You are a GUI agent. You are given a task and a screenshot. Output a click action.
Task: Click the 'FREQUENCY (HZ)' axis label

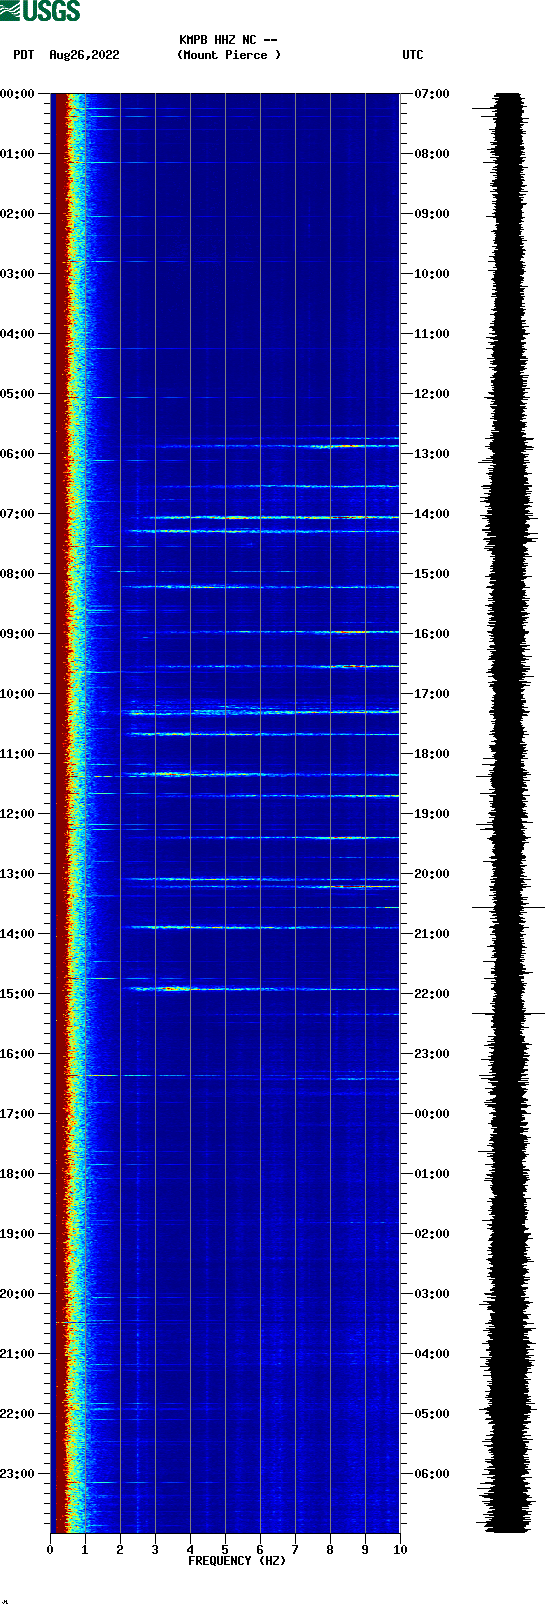237,1561
